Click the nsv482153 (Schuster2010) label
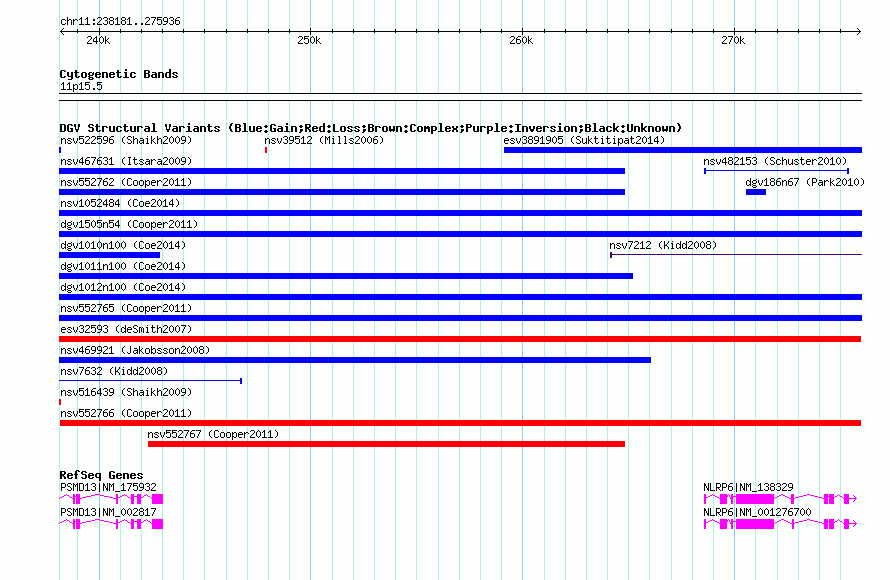 click(775, 161)
